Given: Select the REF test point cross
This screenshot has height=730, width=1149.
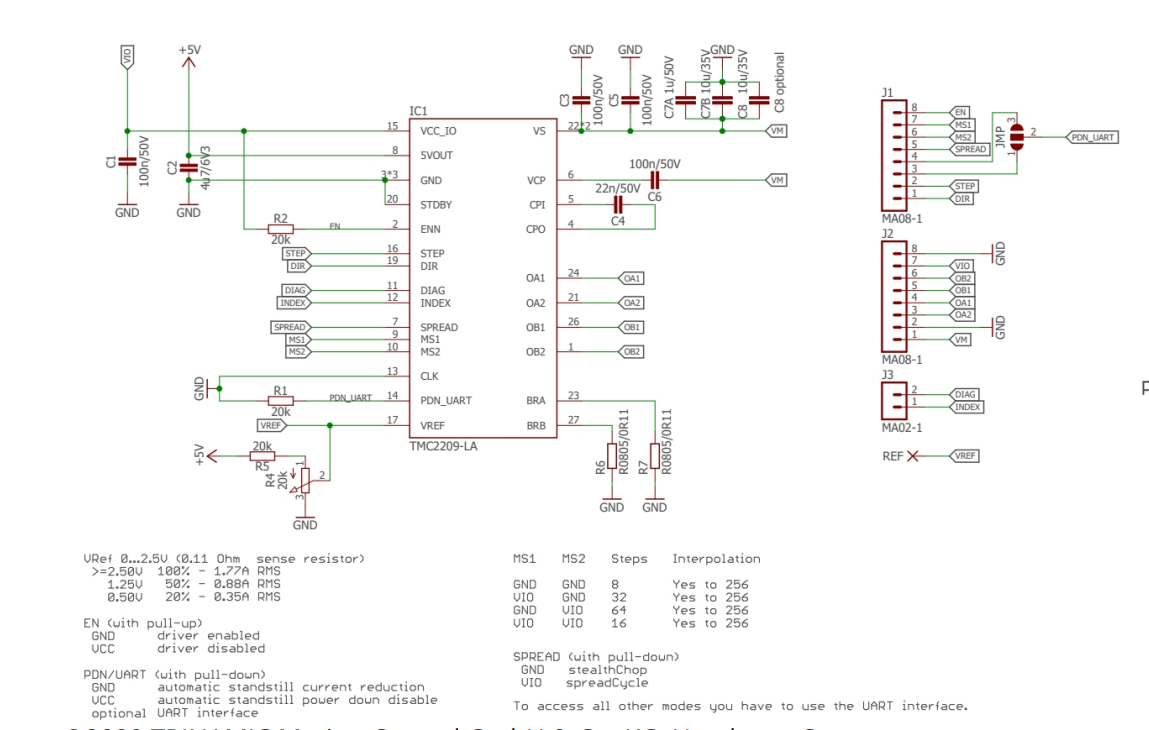Looking at the screenshot, I should [x=912, y=456].
